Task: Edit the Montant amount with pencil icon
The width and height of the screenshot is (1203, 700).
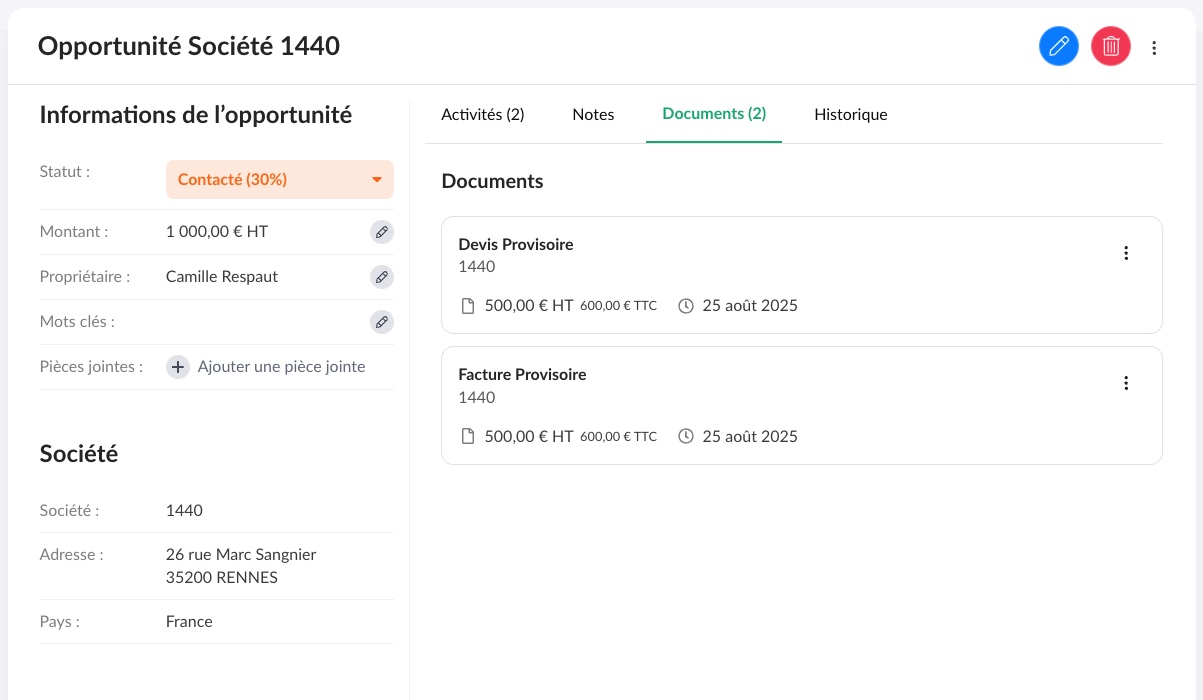Action: click(x=381, y=232)
